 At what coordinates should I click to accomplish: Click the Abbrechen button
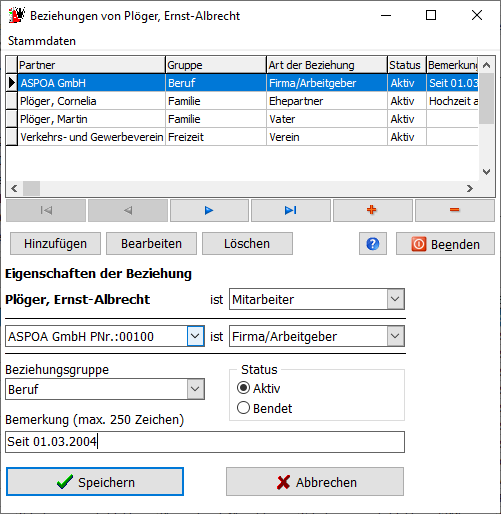pos(315,482)
